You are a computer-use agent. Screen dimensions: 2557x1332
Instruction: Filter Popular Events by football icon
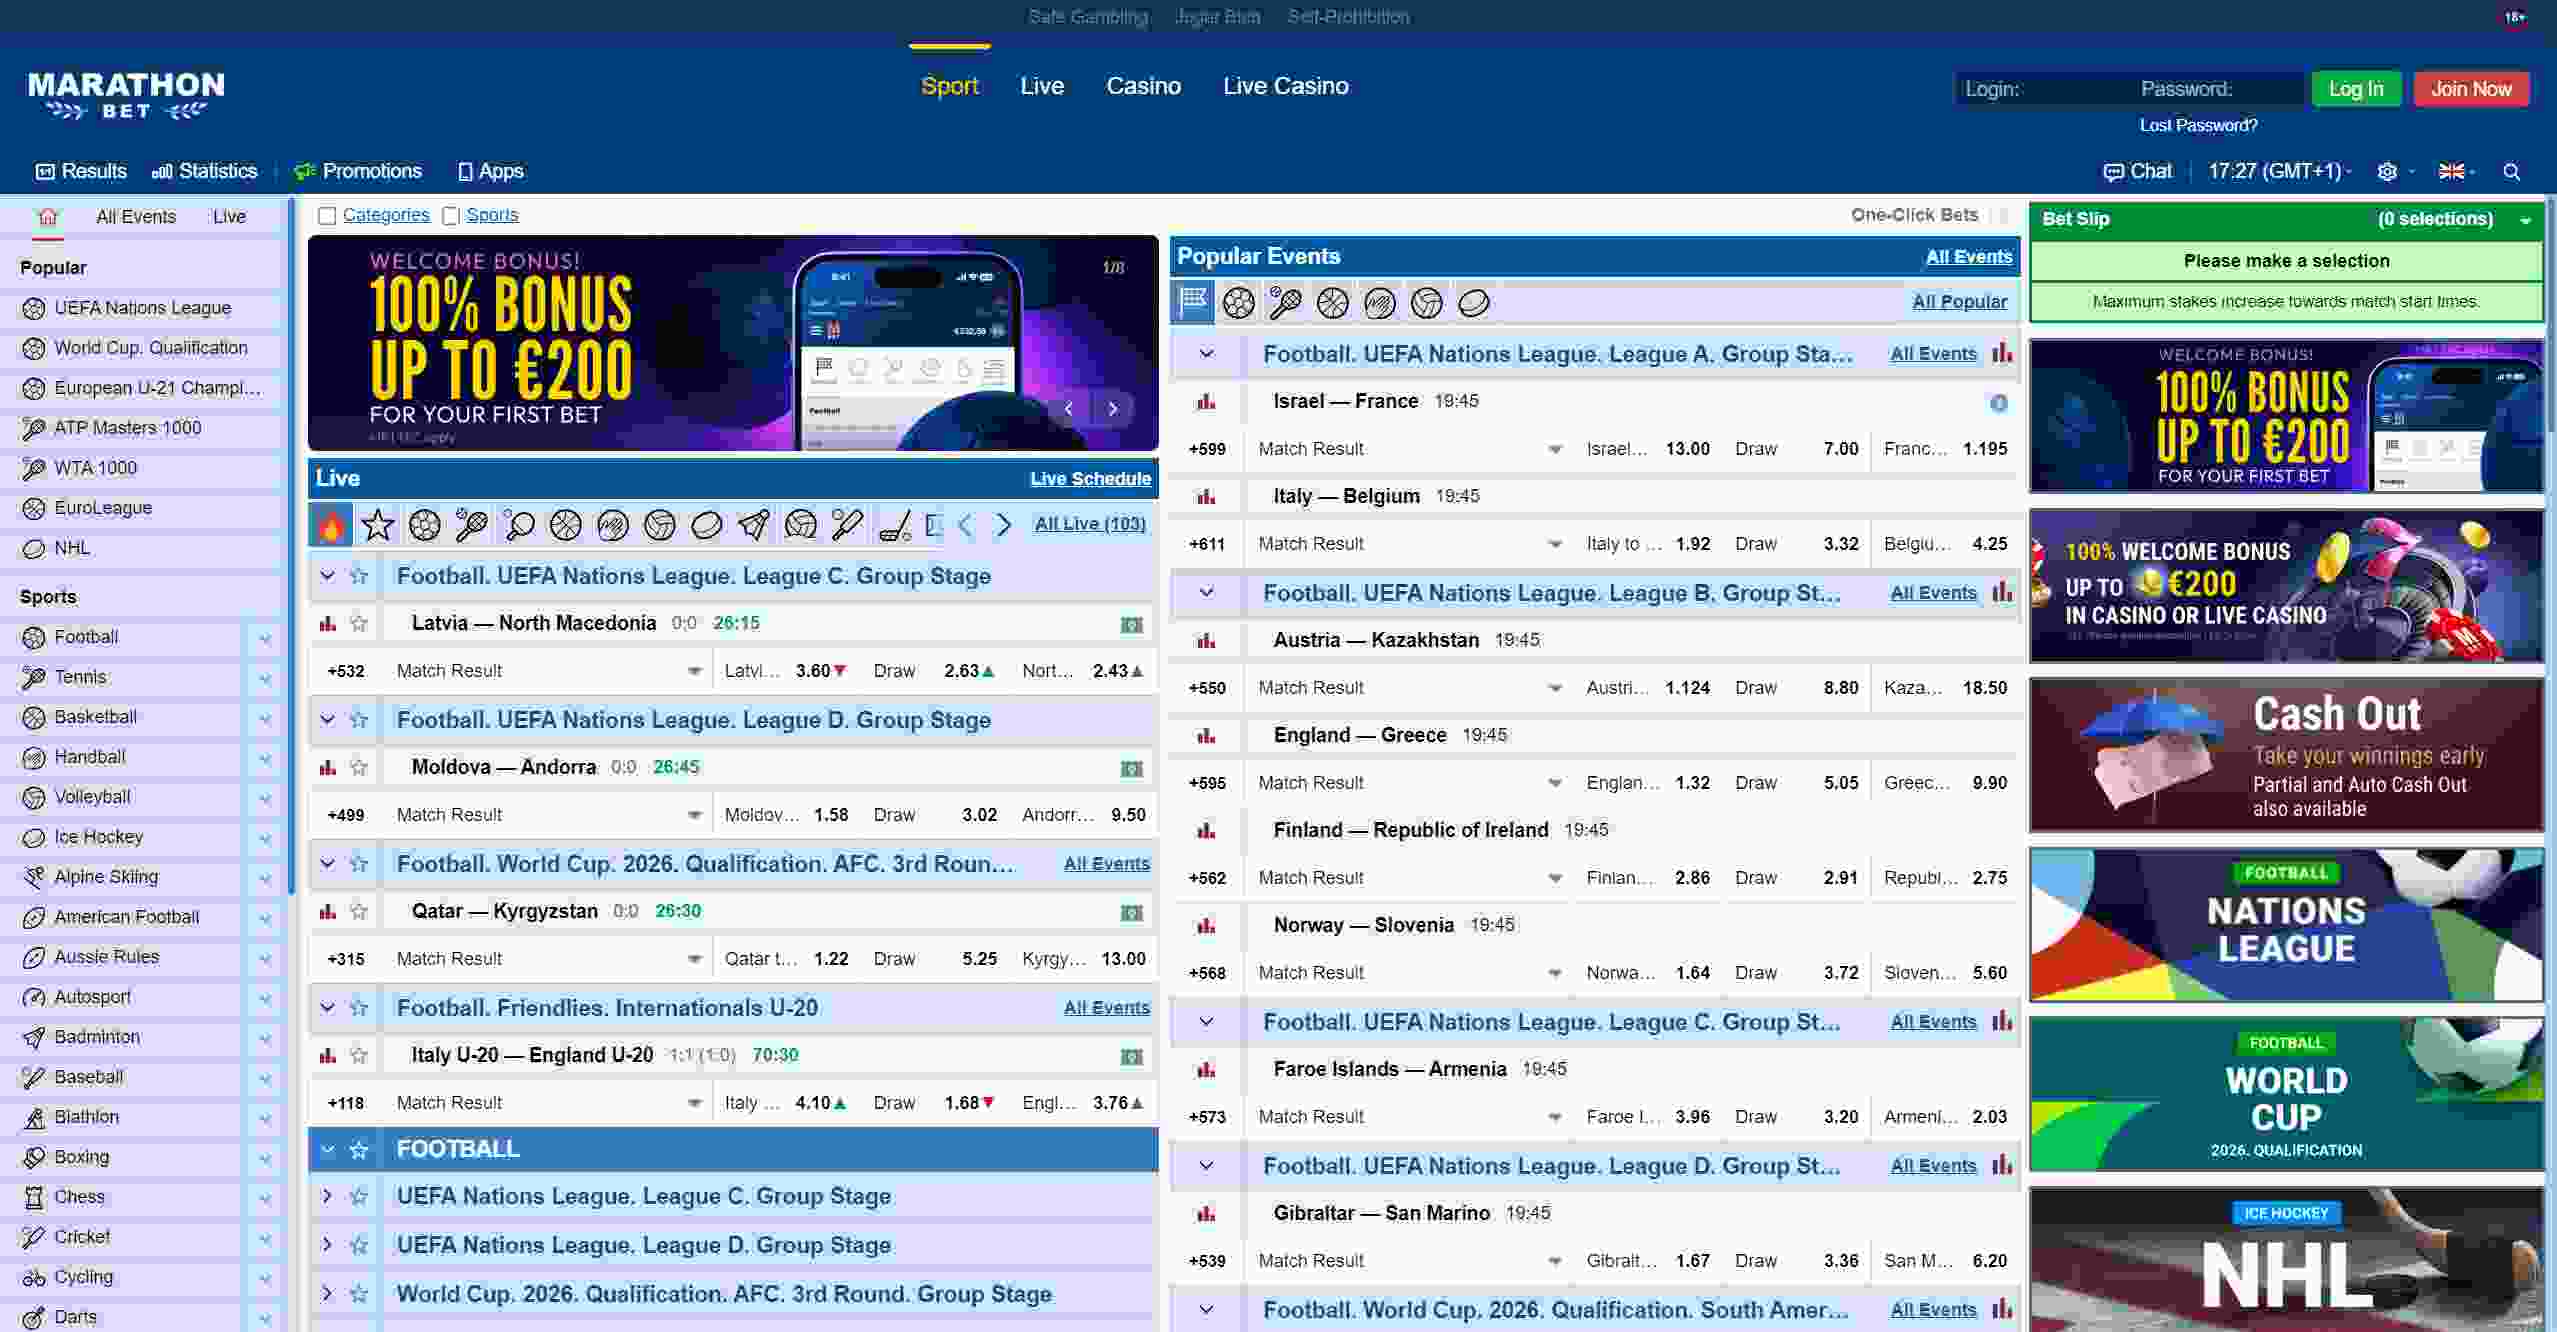coord(1239,302)
